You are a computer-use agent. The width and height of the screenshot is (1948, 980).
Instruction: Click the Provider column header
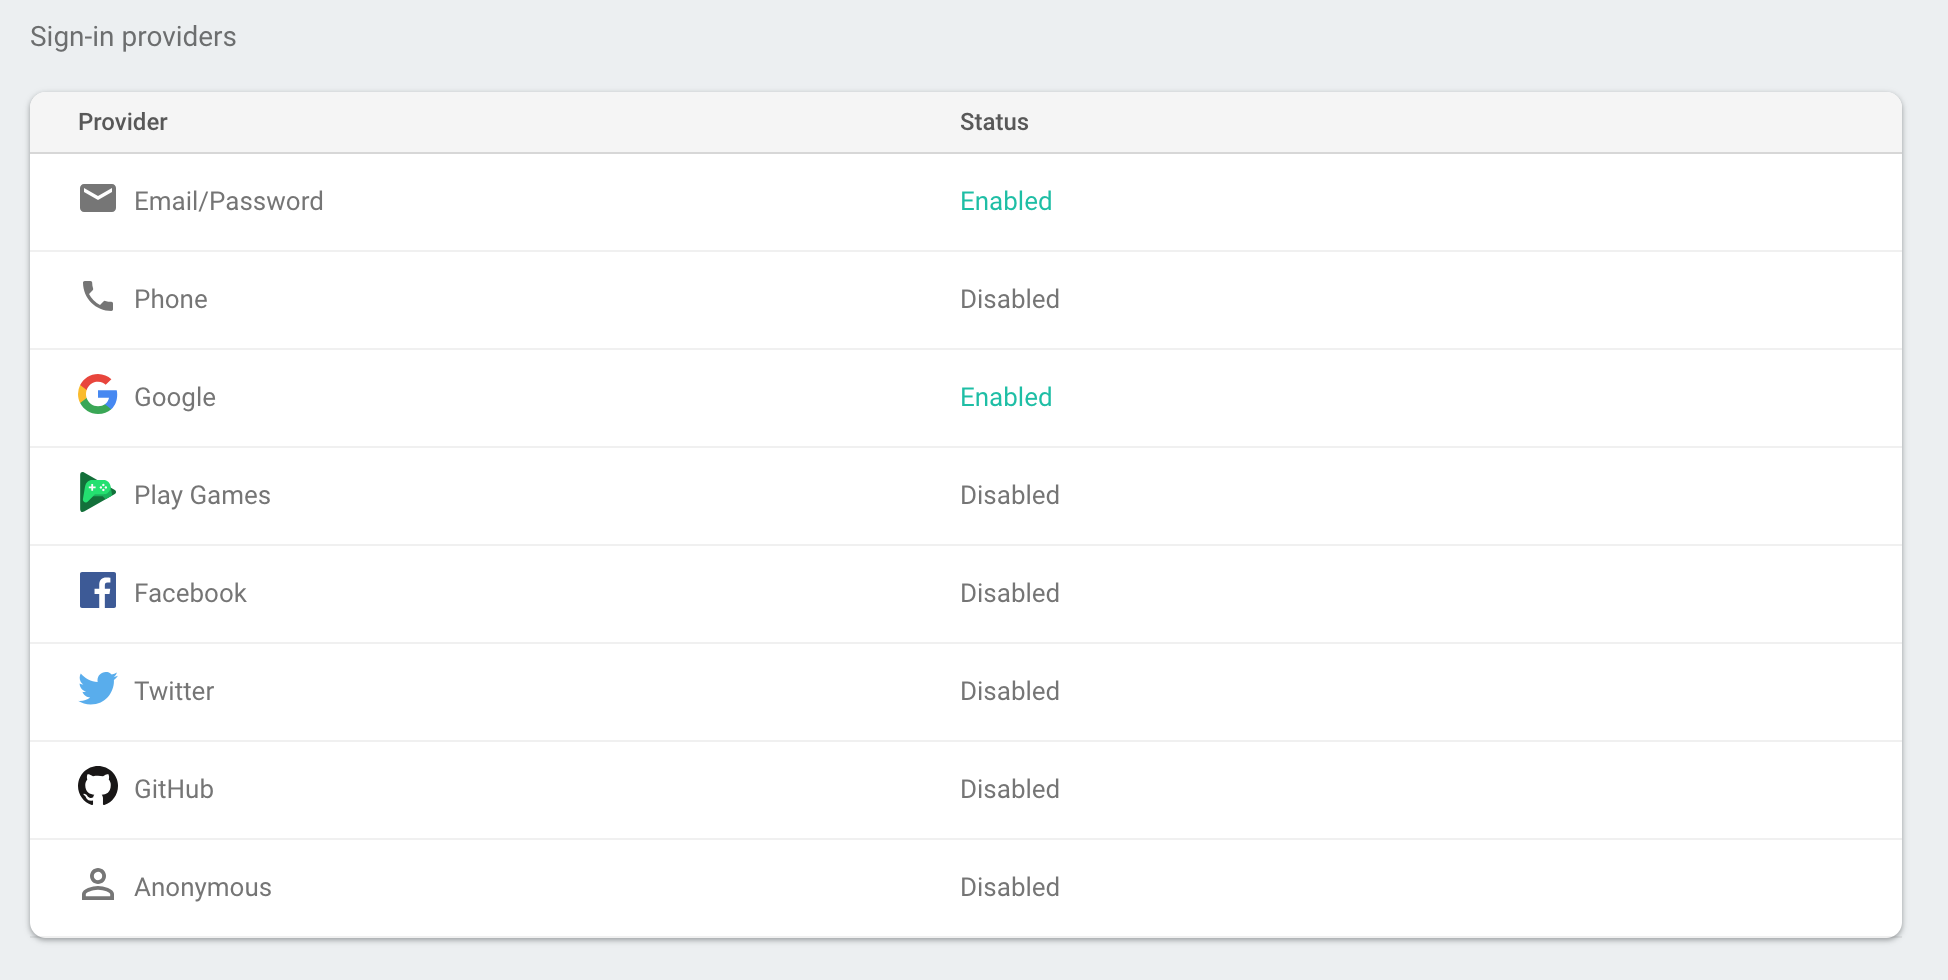click(123, 122)
